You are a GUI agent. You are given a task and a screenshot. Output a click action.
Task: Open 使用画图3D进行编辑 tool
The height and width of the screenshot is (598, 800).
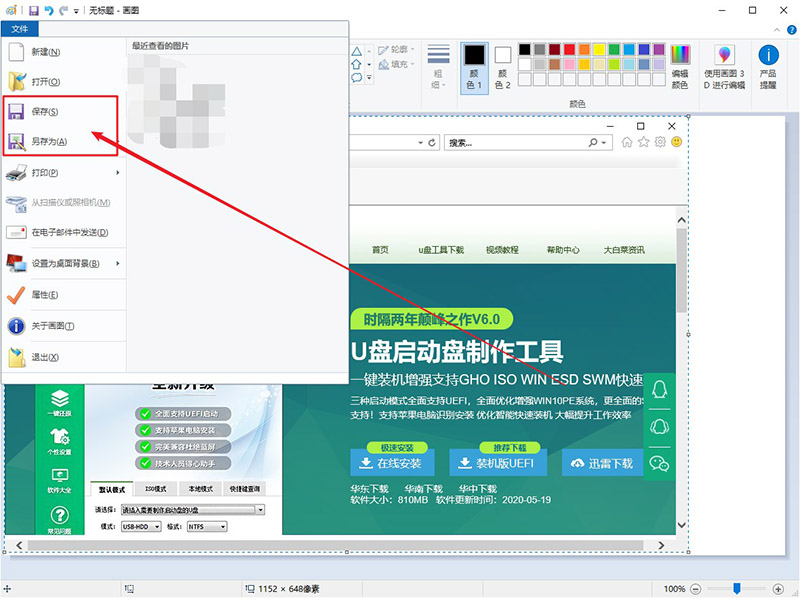pos(723,62)
